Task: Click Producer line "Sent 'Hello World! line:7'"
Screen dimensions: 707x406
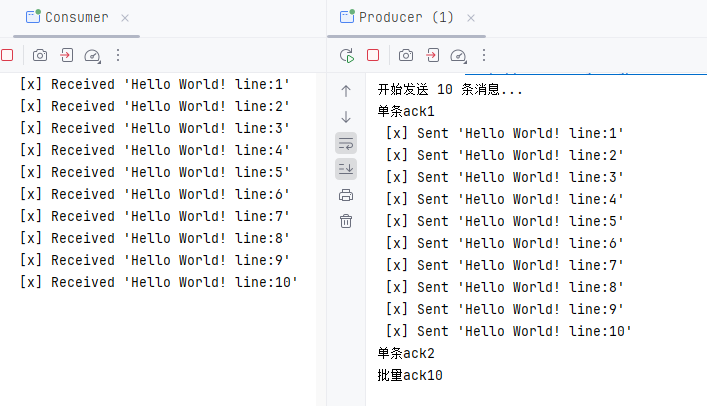Action: (x=505, y=265)
